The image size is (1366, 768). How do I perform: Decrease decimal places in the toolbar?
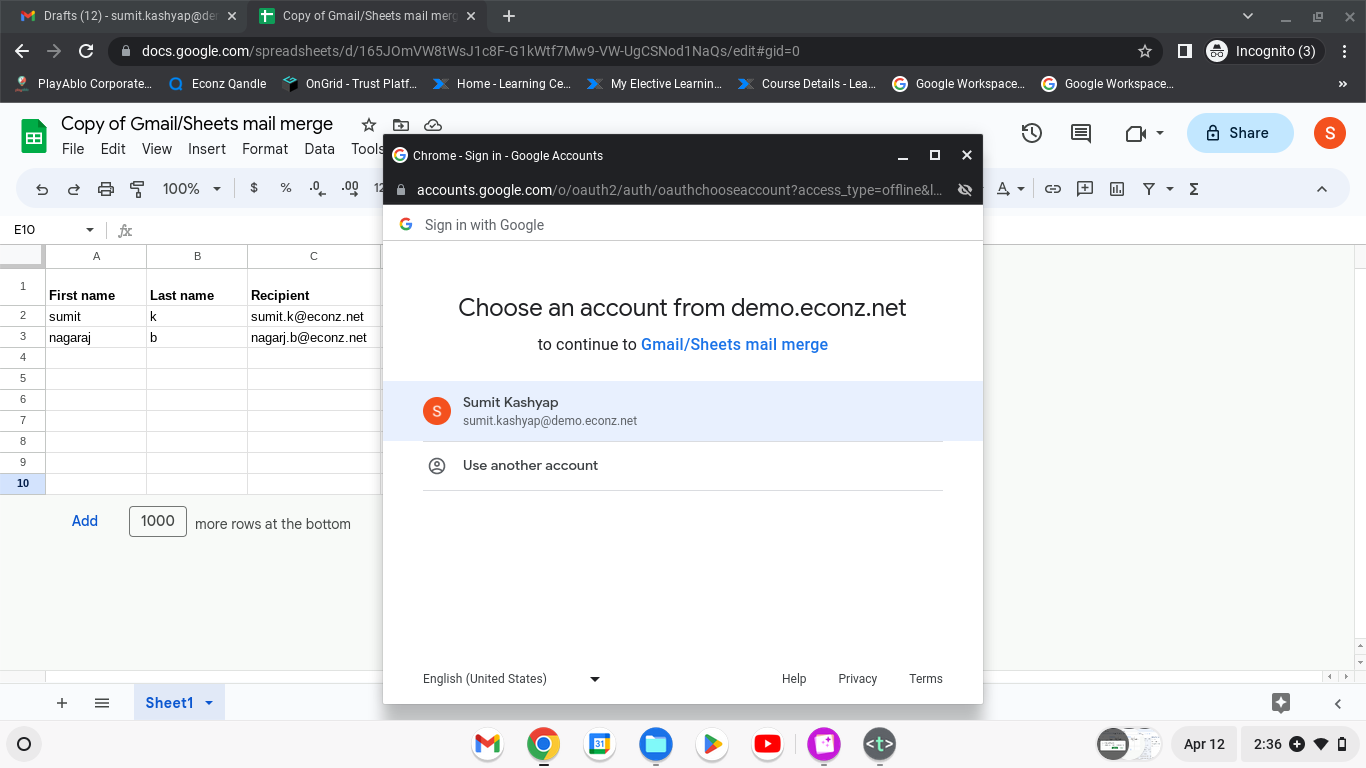coord(317,188)
